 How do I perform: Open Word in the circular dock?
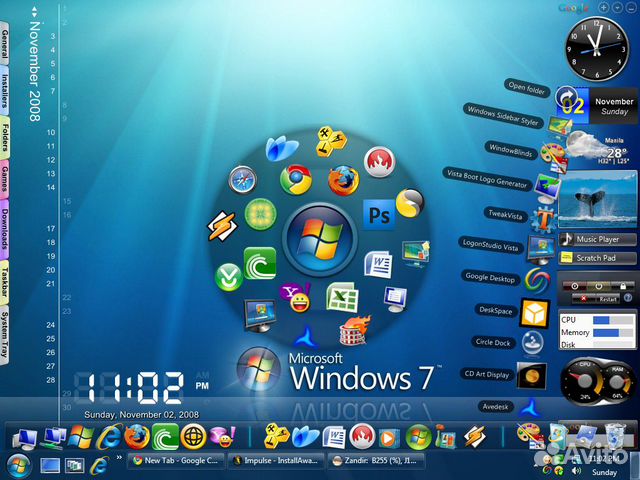[x=378, y=264]
